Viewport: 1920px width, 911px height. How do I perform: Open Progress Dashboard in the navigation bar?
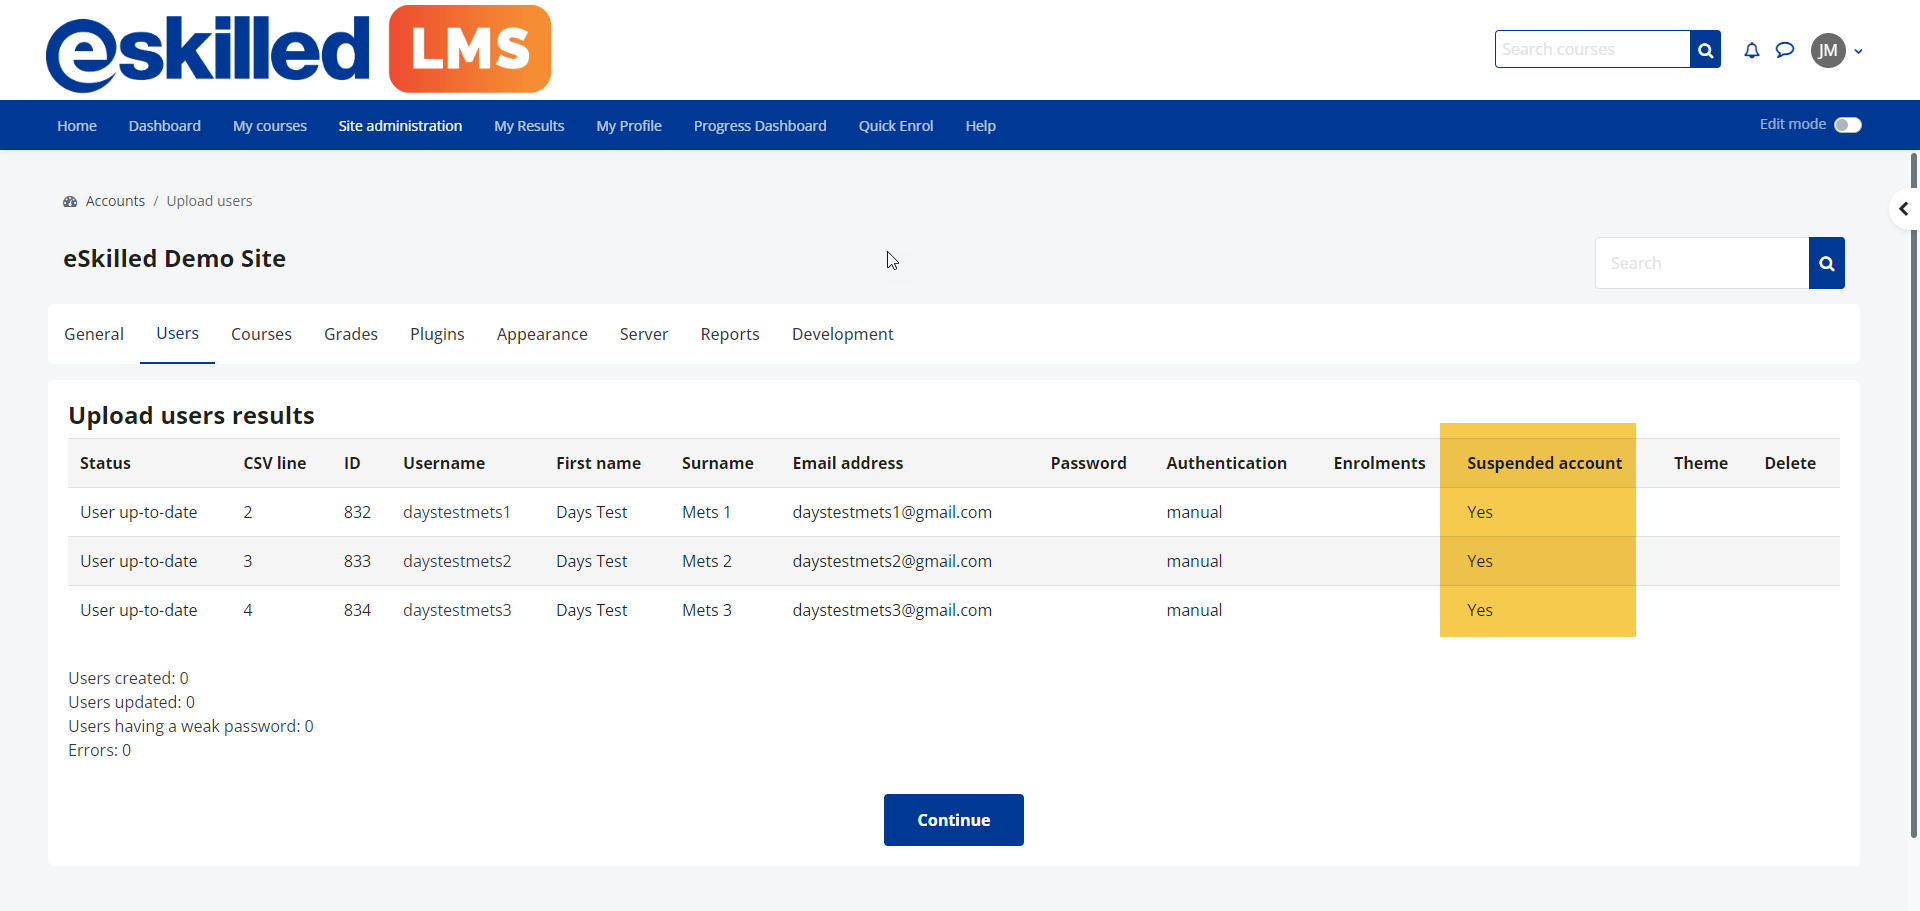tap(760, 126)
